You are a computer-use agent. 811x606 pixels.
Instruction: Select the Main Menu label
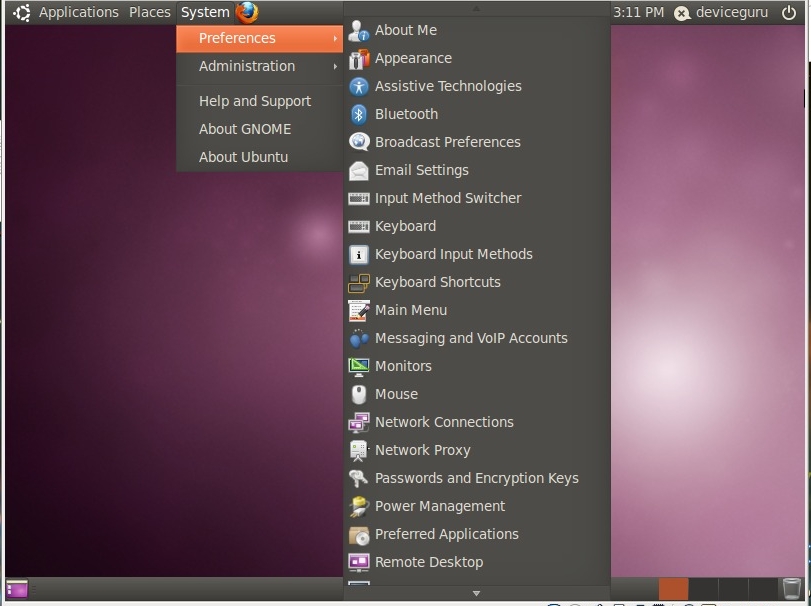pos(411,310)
